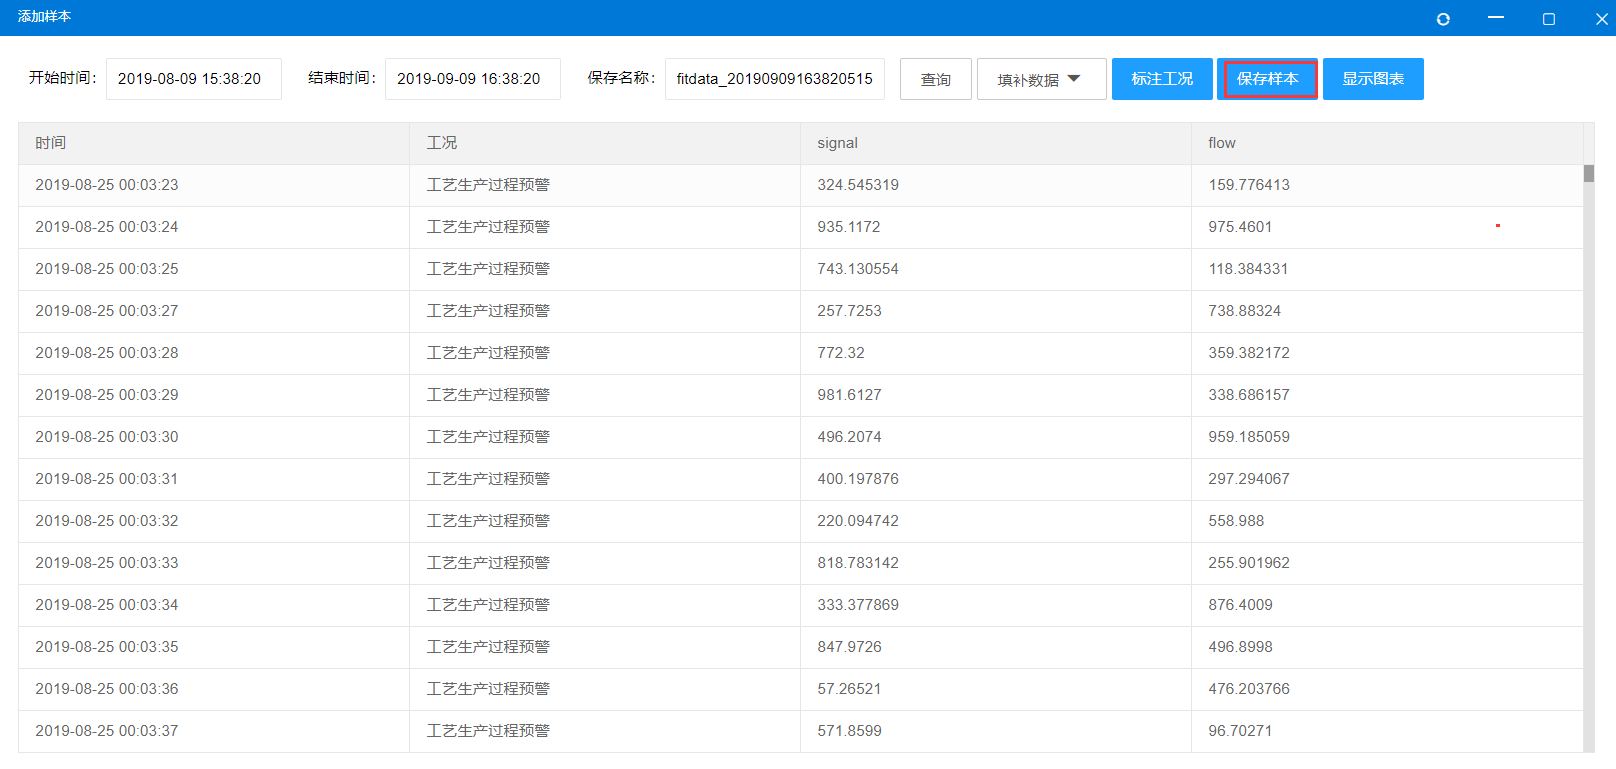Screen dimensions: 1616x769
Task: Open the 填补数据 dropdown menu
Action: coord(1041,79)
